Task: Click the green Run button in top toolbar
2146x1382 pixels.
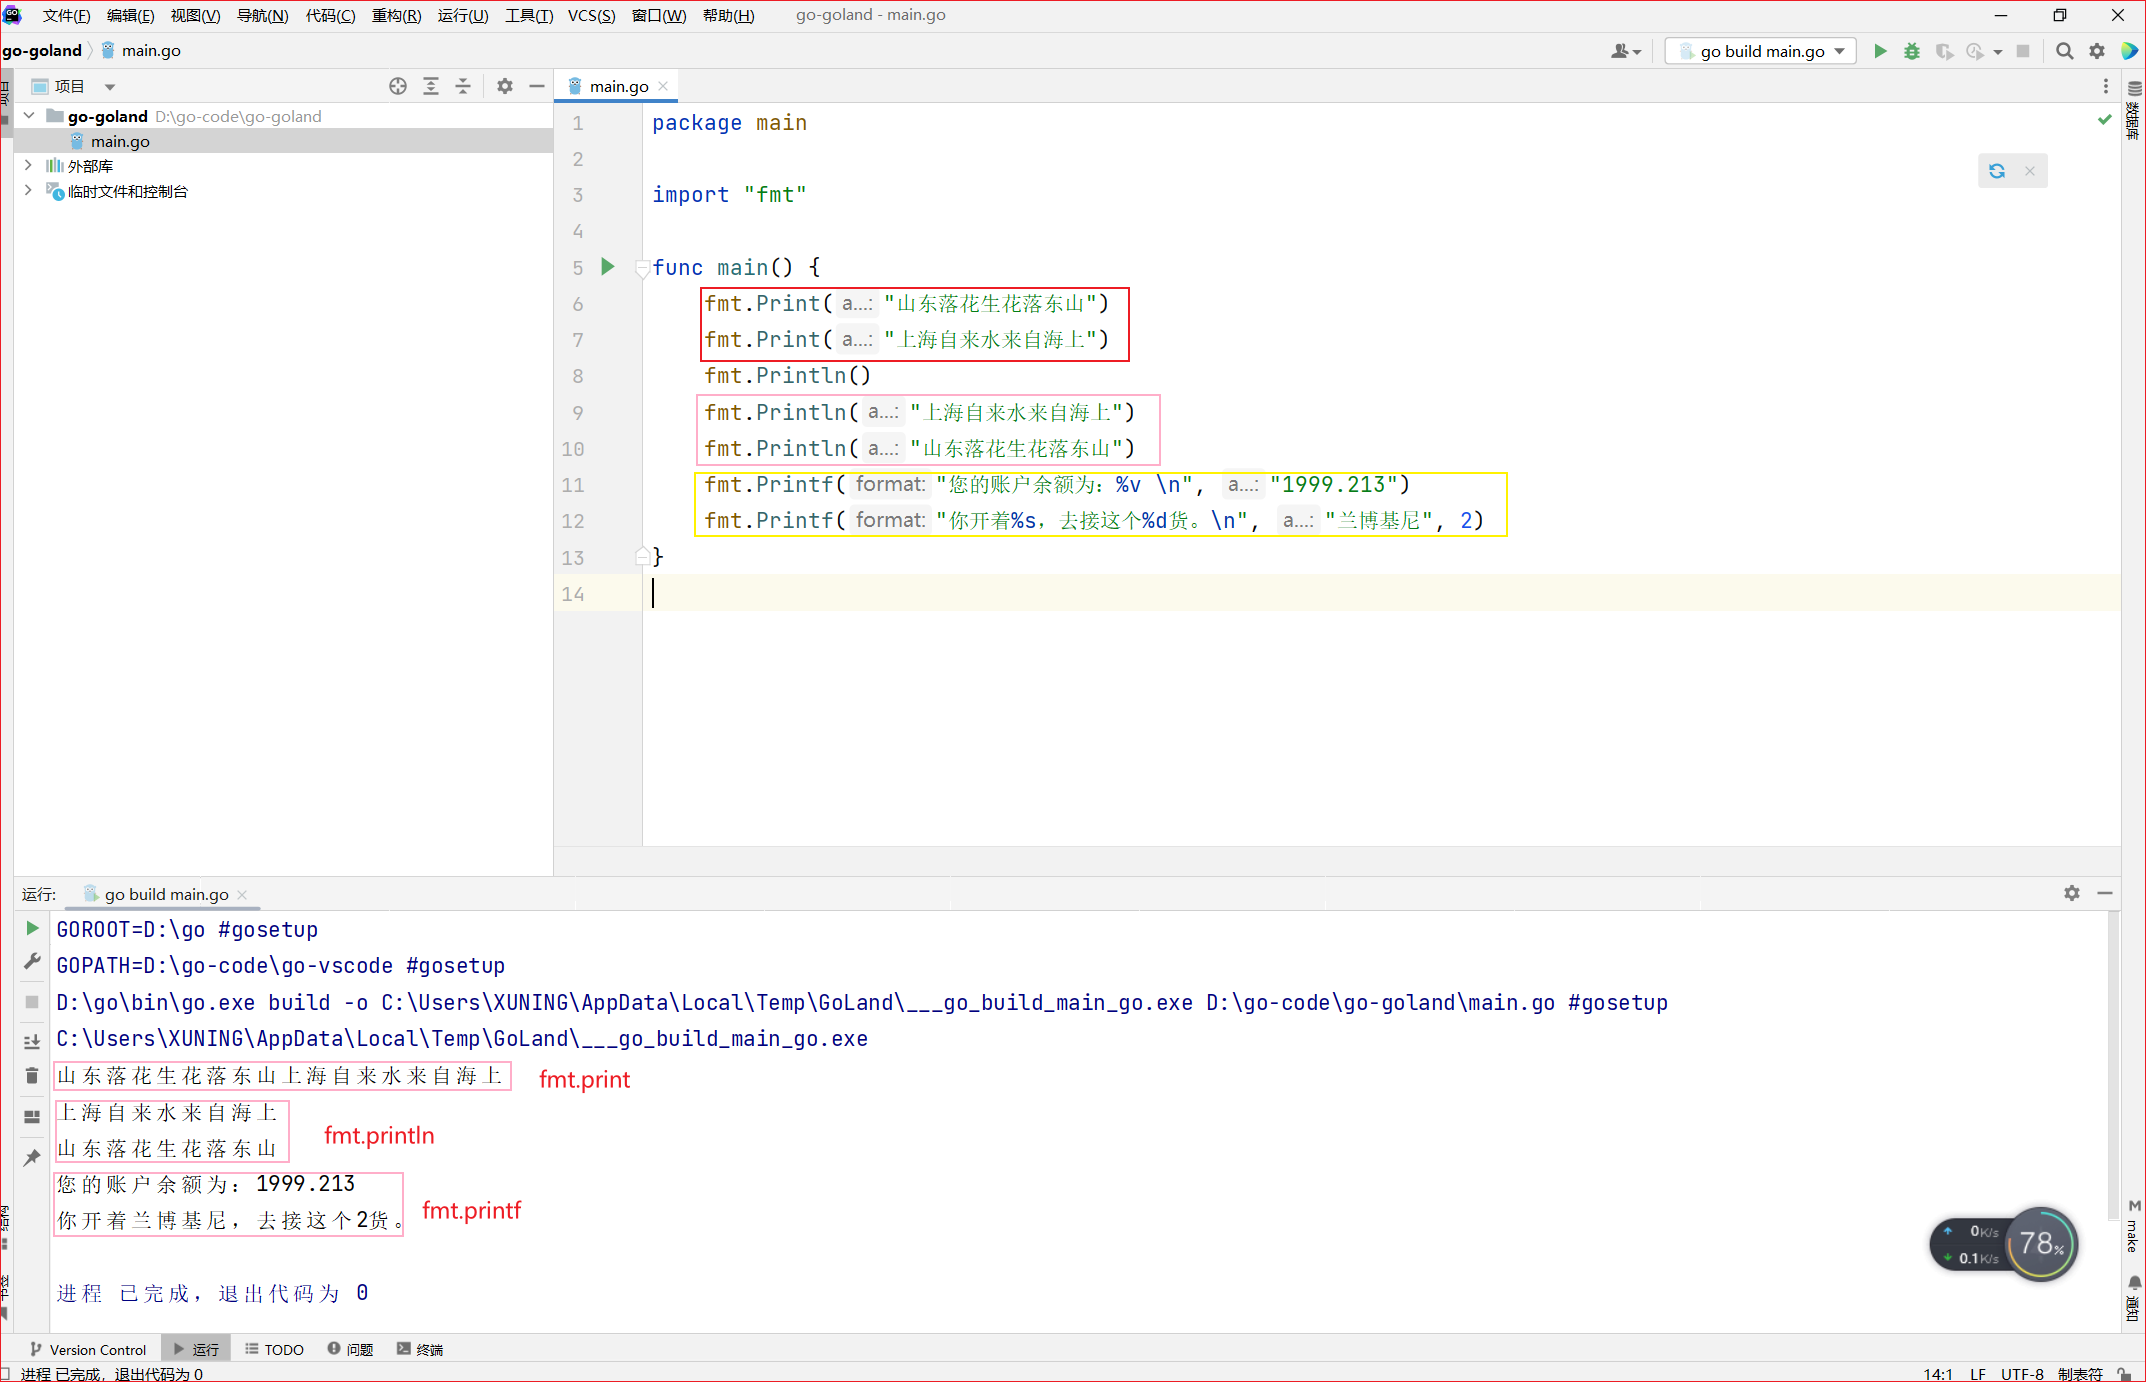Action: coord(1880,51)
